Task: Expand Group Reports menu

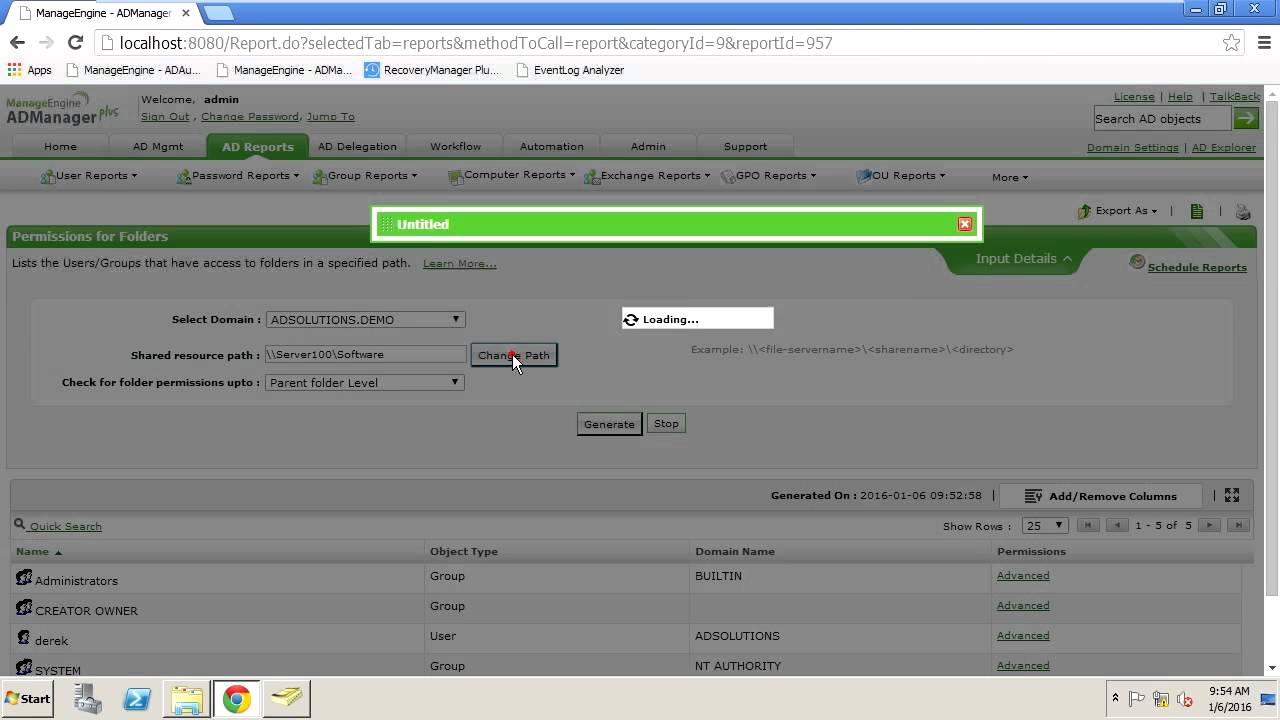Action: (365, 176)
